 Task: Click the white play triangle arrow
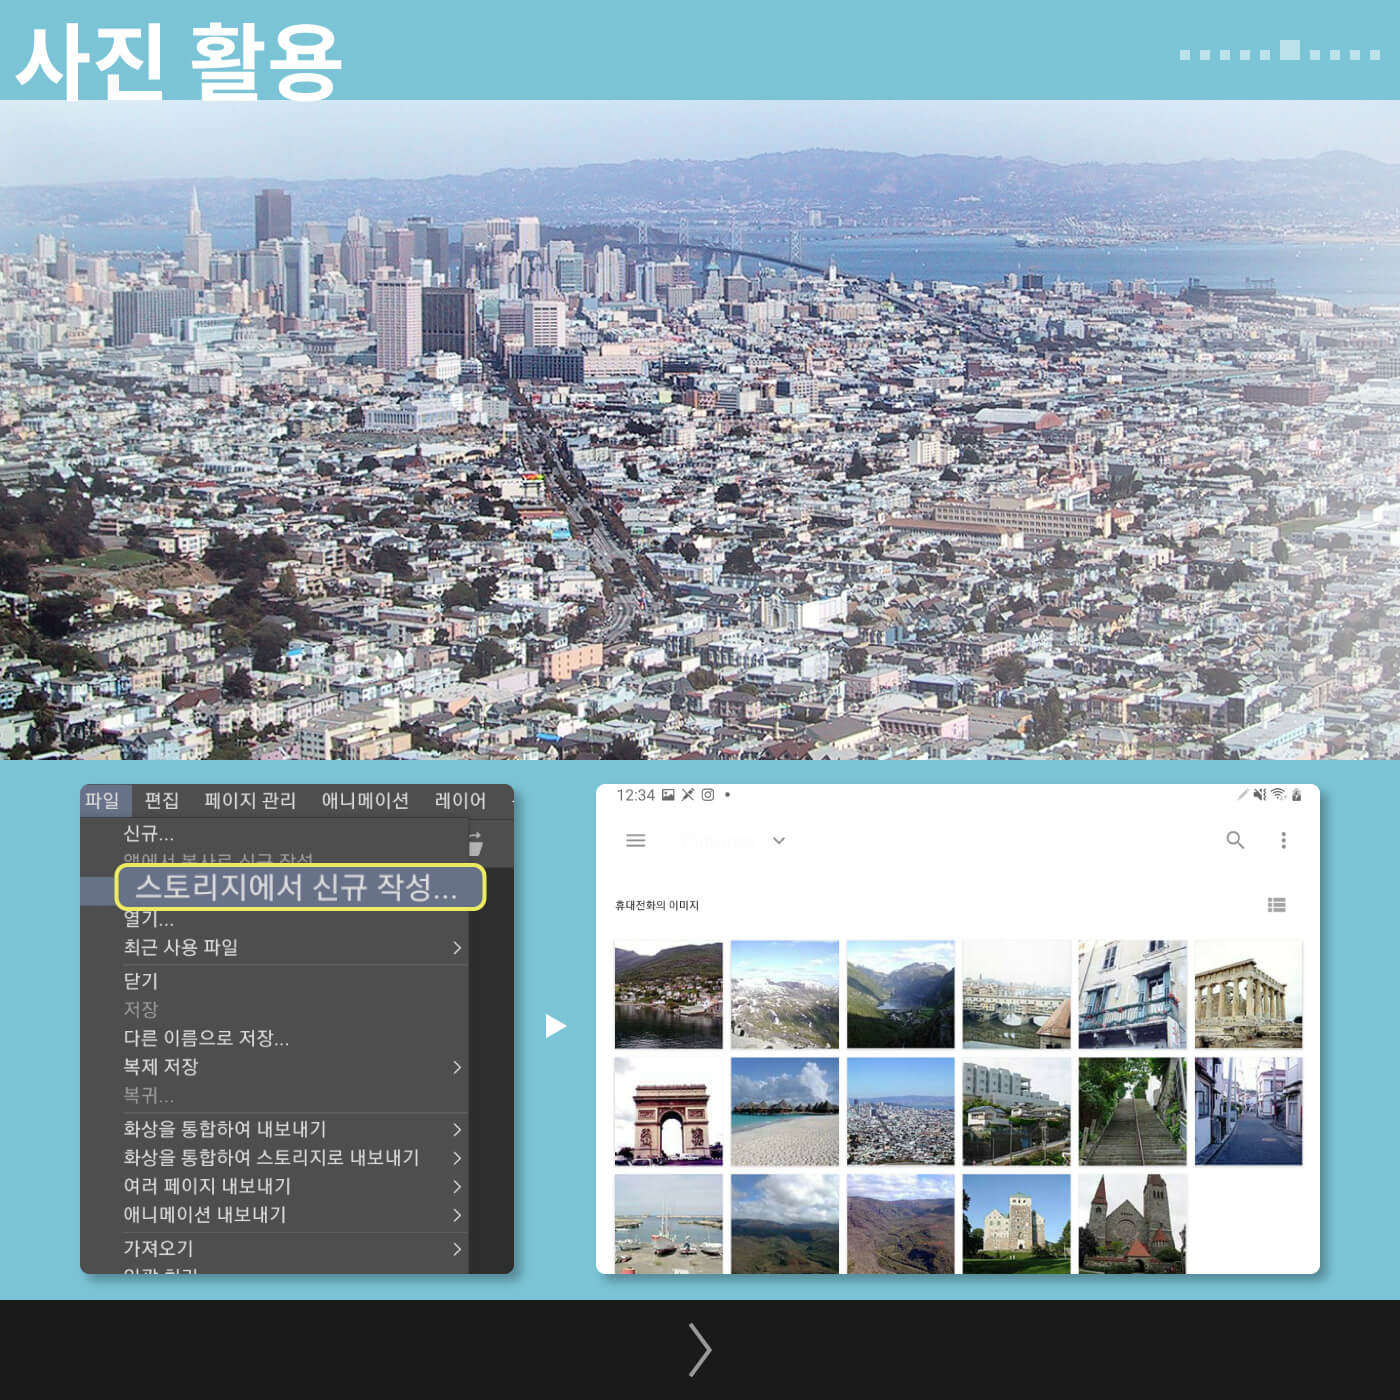[x=555, y=1026]
